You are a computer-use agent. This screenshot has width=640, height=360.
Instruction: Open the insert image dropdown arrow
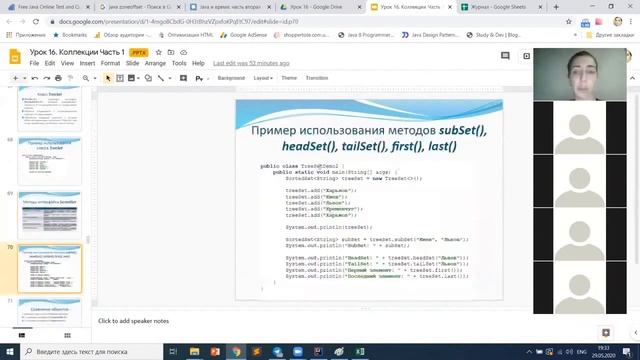(x=138, y=78)
